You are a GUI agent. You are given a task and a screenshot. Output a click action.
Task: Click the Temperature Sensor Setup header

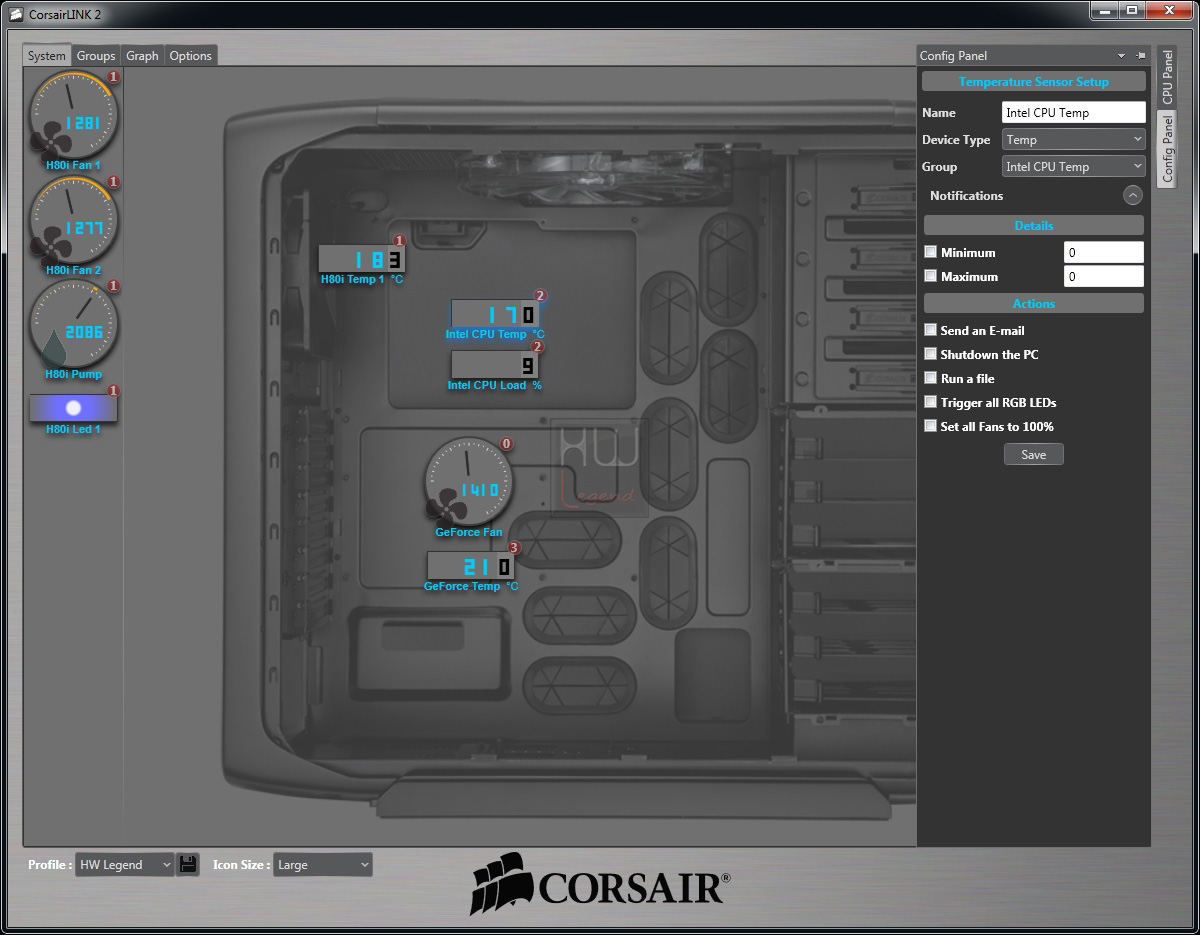(1033, 82)
